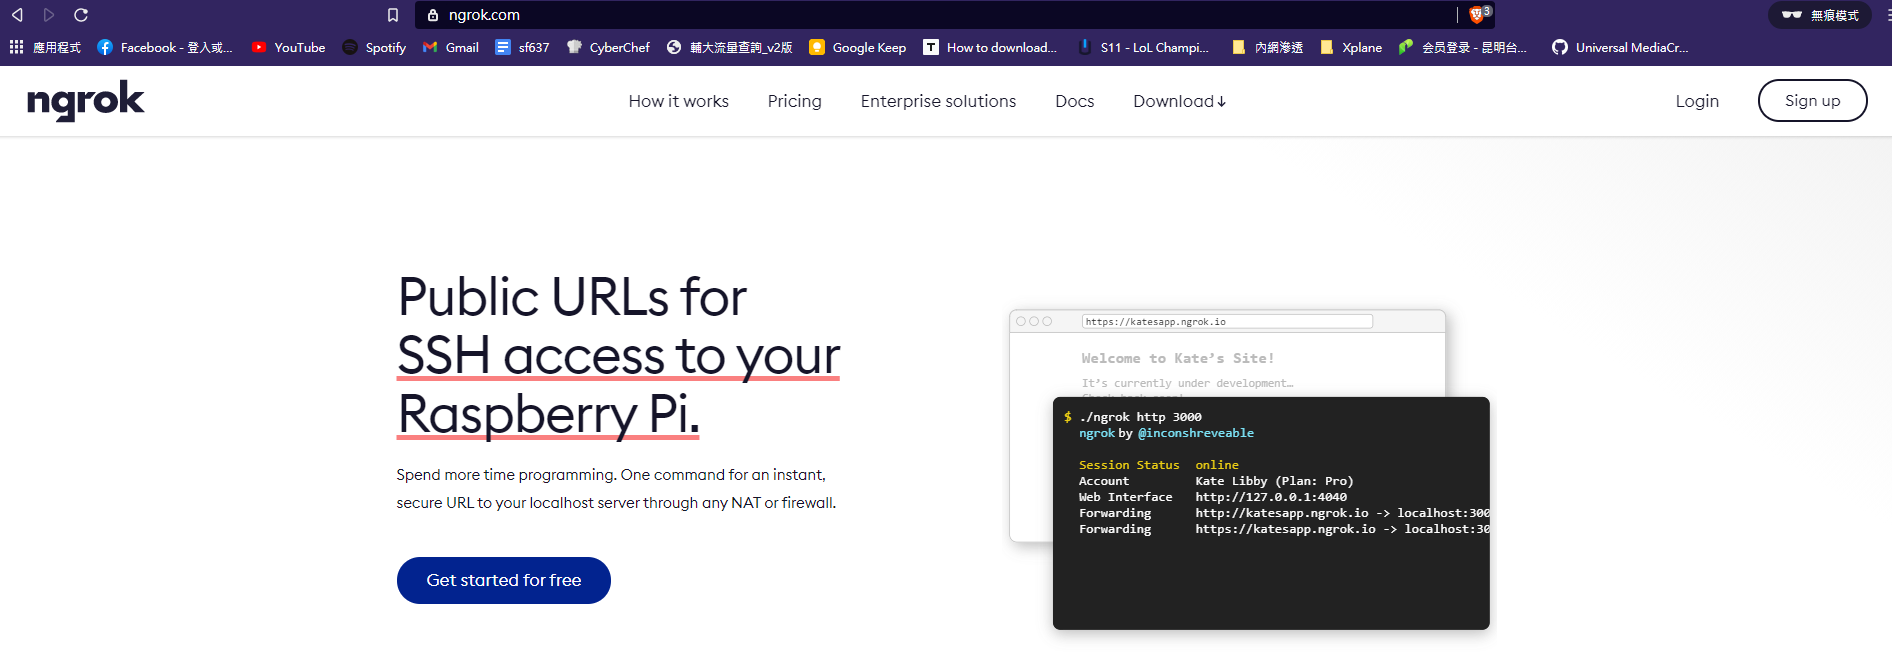Click 'Welcome to Kate's Site!' text

(1178, 358)
